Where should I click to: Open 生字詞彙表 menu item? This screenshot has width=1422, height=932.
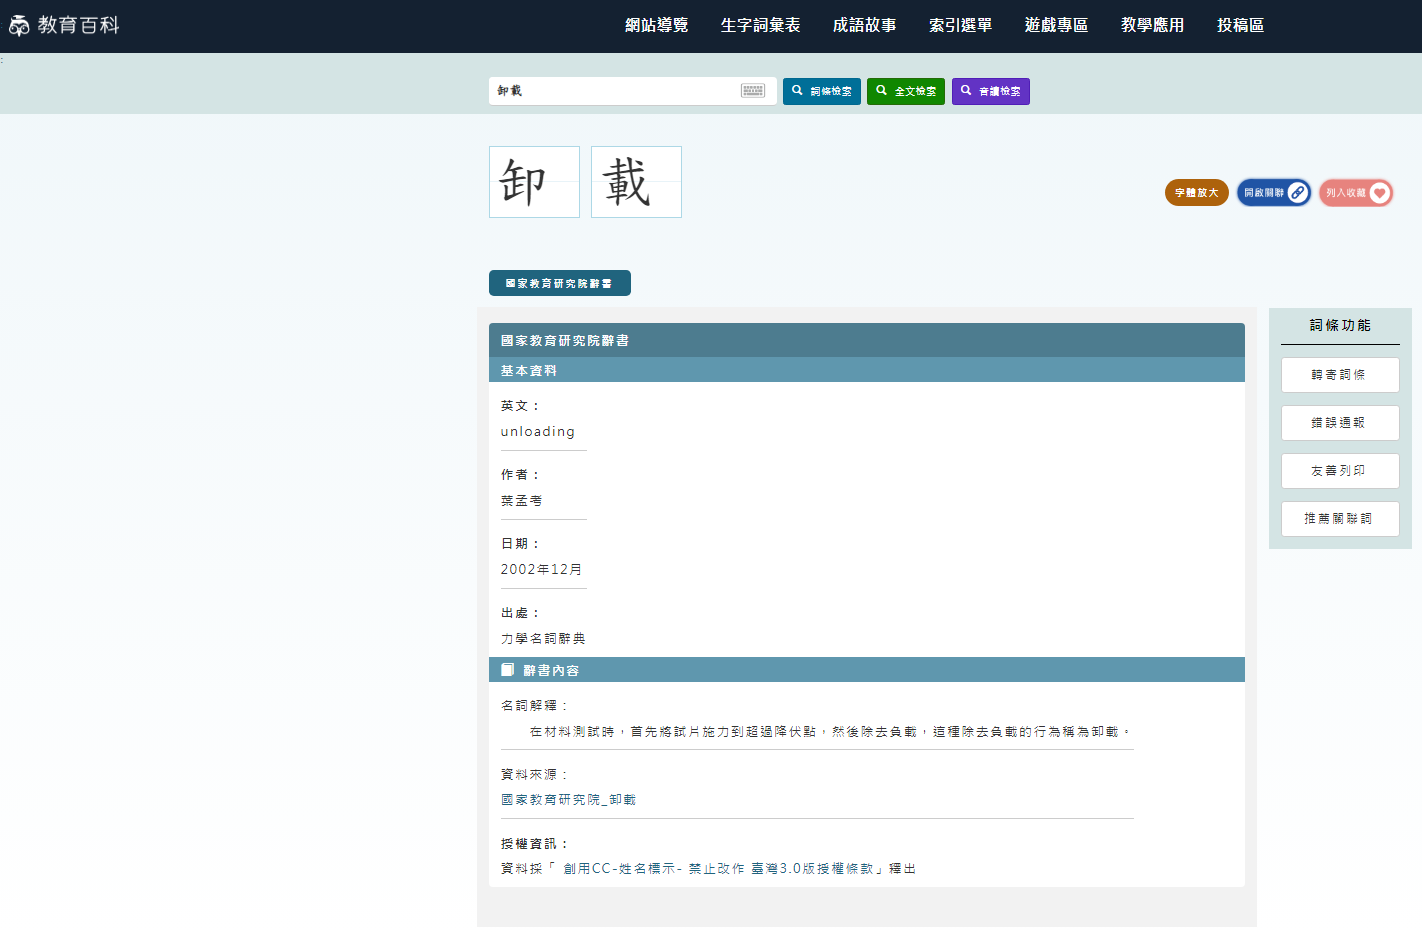760,25
